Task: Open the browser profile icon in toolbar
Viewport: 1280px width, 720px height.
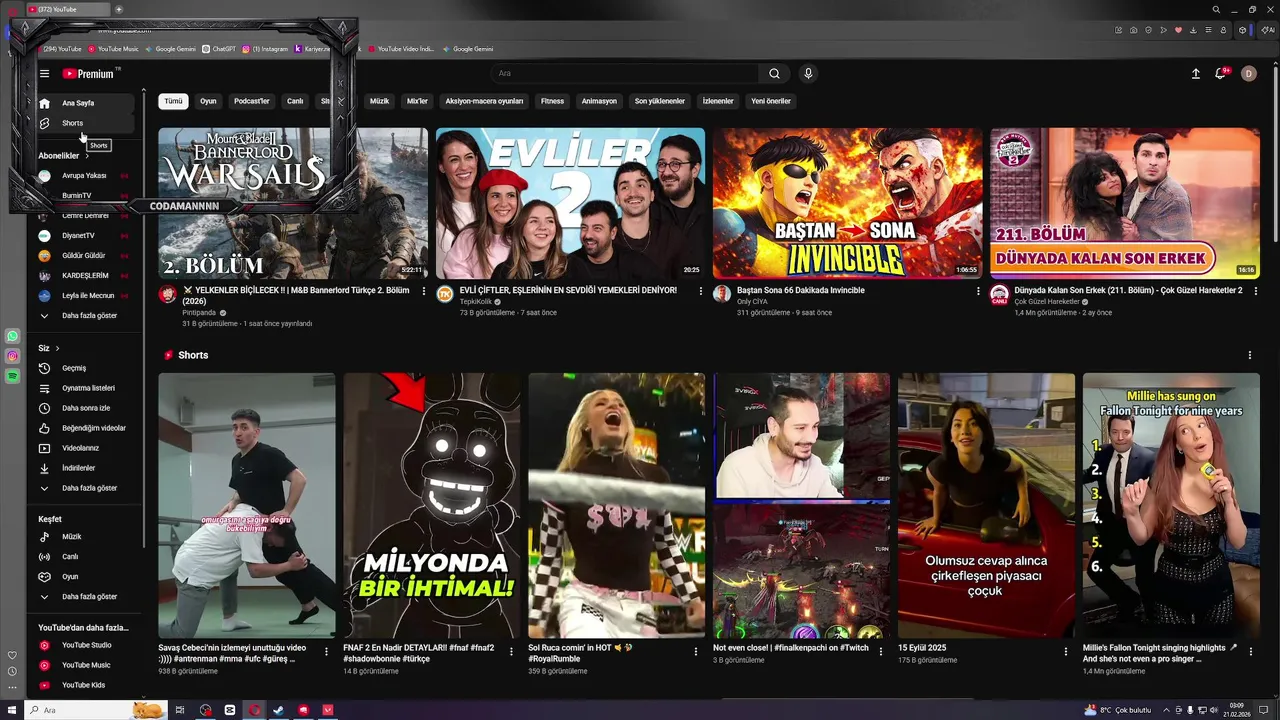Action: (x=1223, y=30)
